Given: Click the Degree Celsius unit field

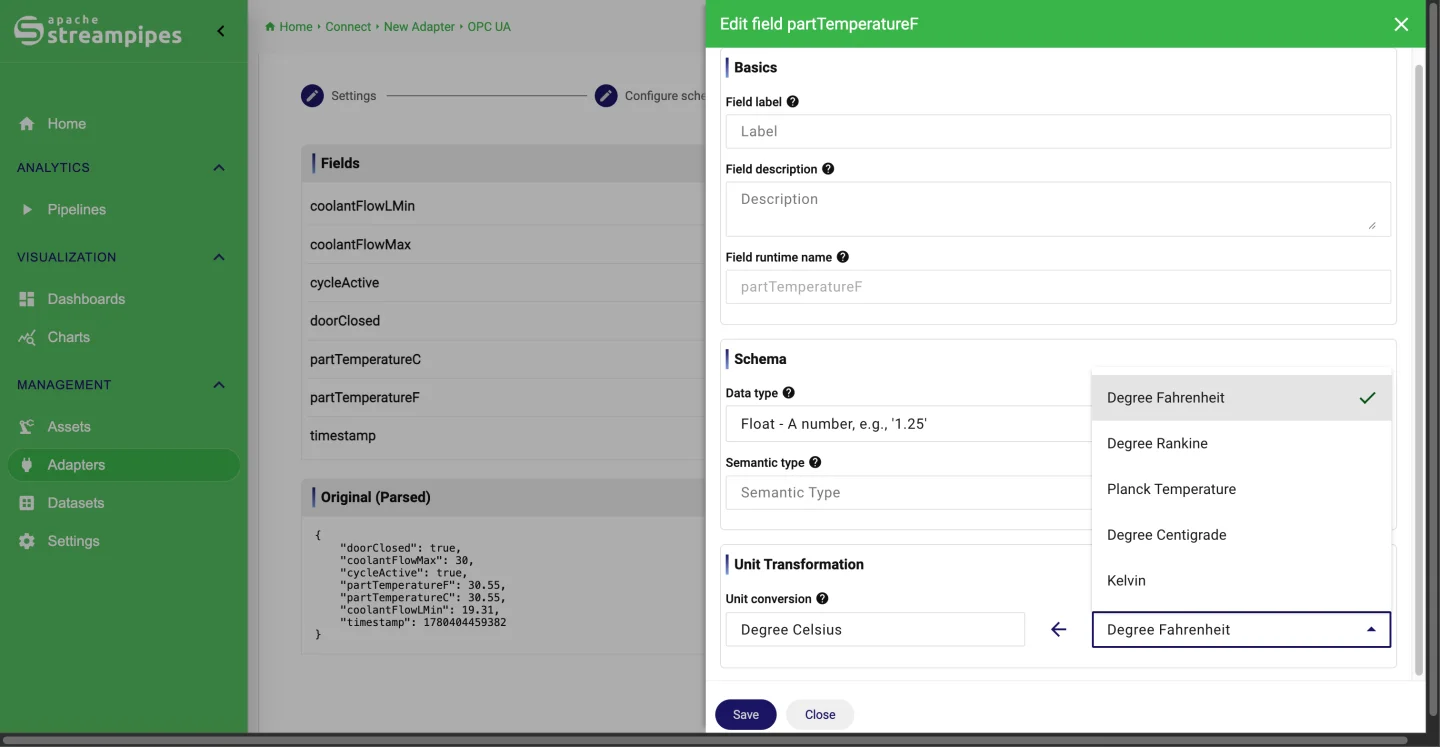Looking at the screenshot, I should tap(875, 630).
